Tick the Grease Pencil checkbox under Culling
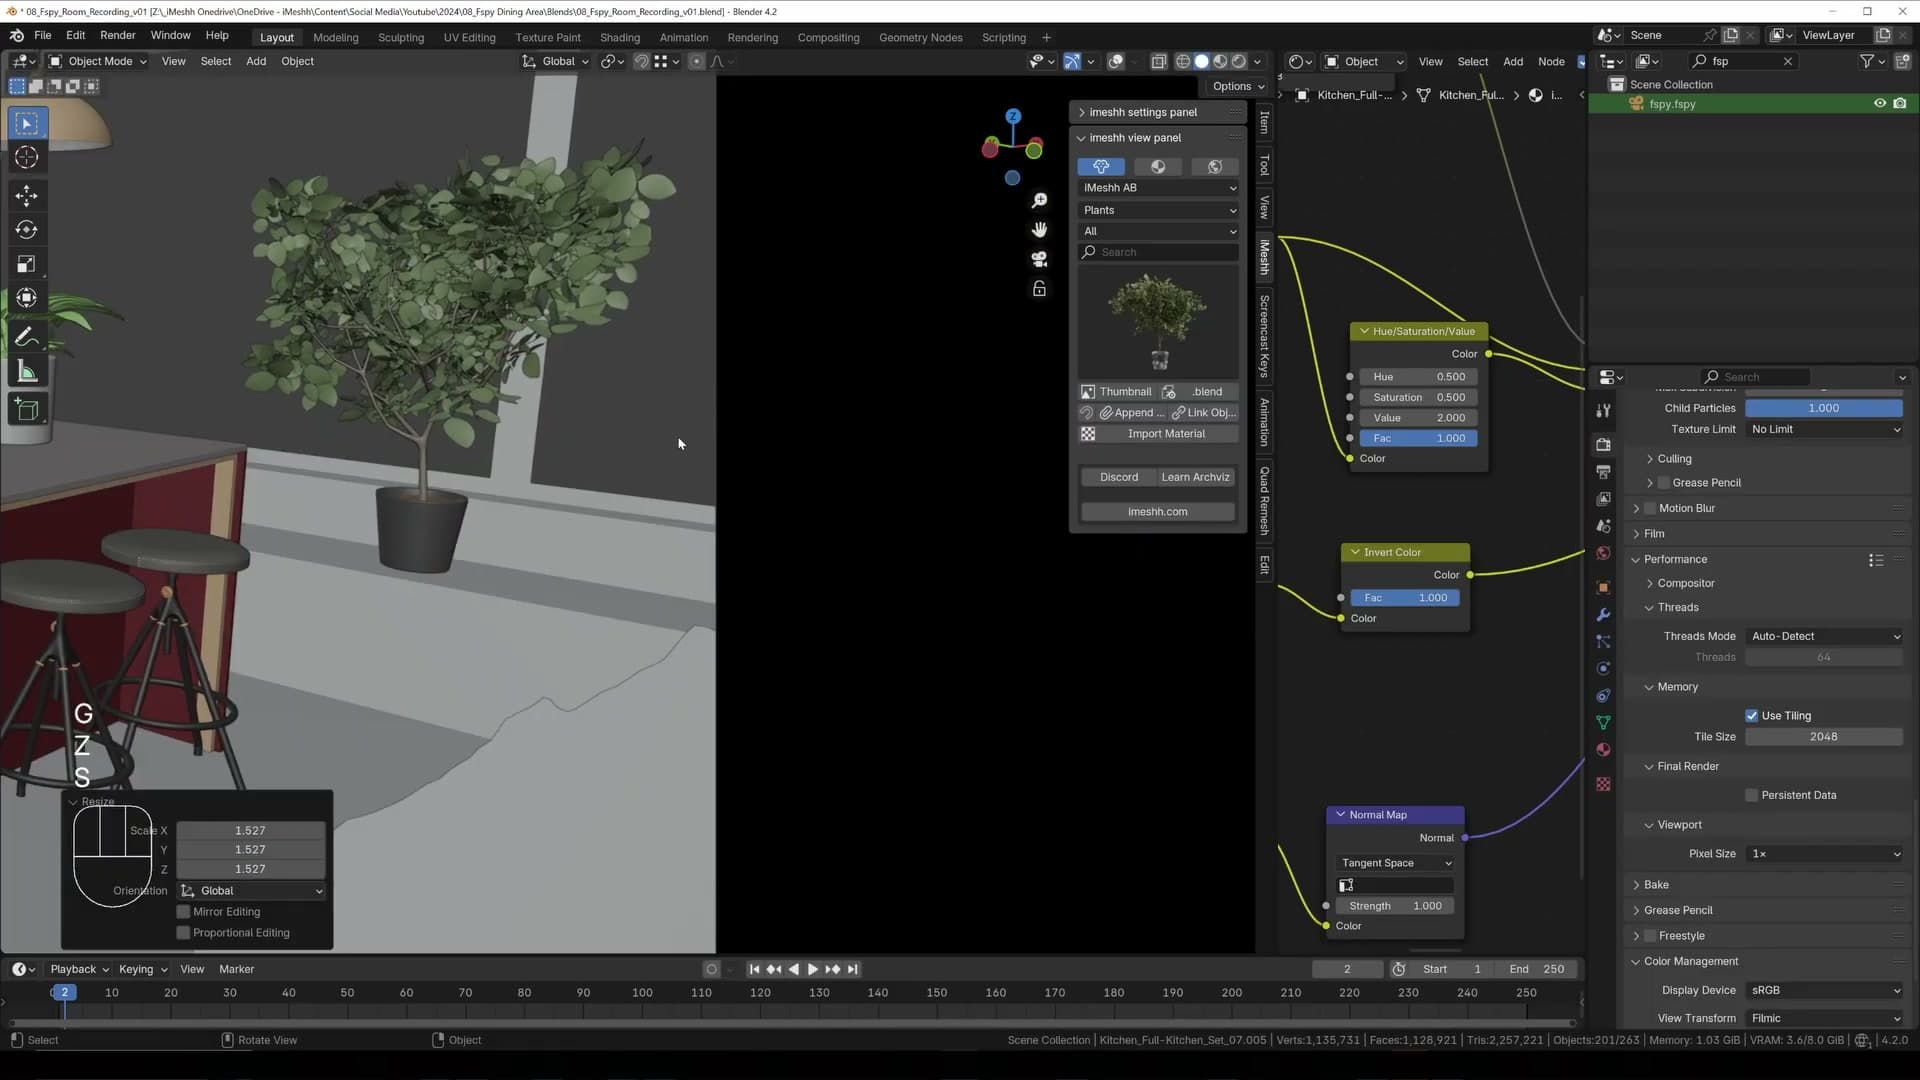 [1664, 483]
